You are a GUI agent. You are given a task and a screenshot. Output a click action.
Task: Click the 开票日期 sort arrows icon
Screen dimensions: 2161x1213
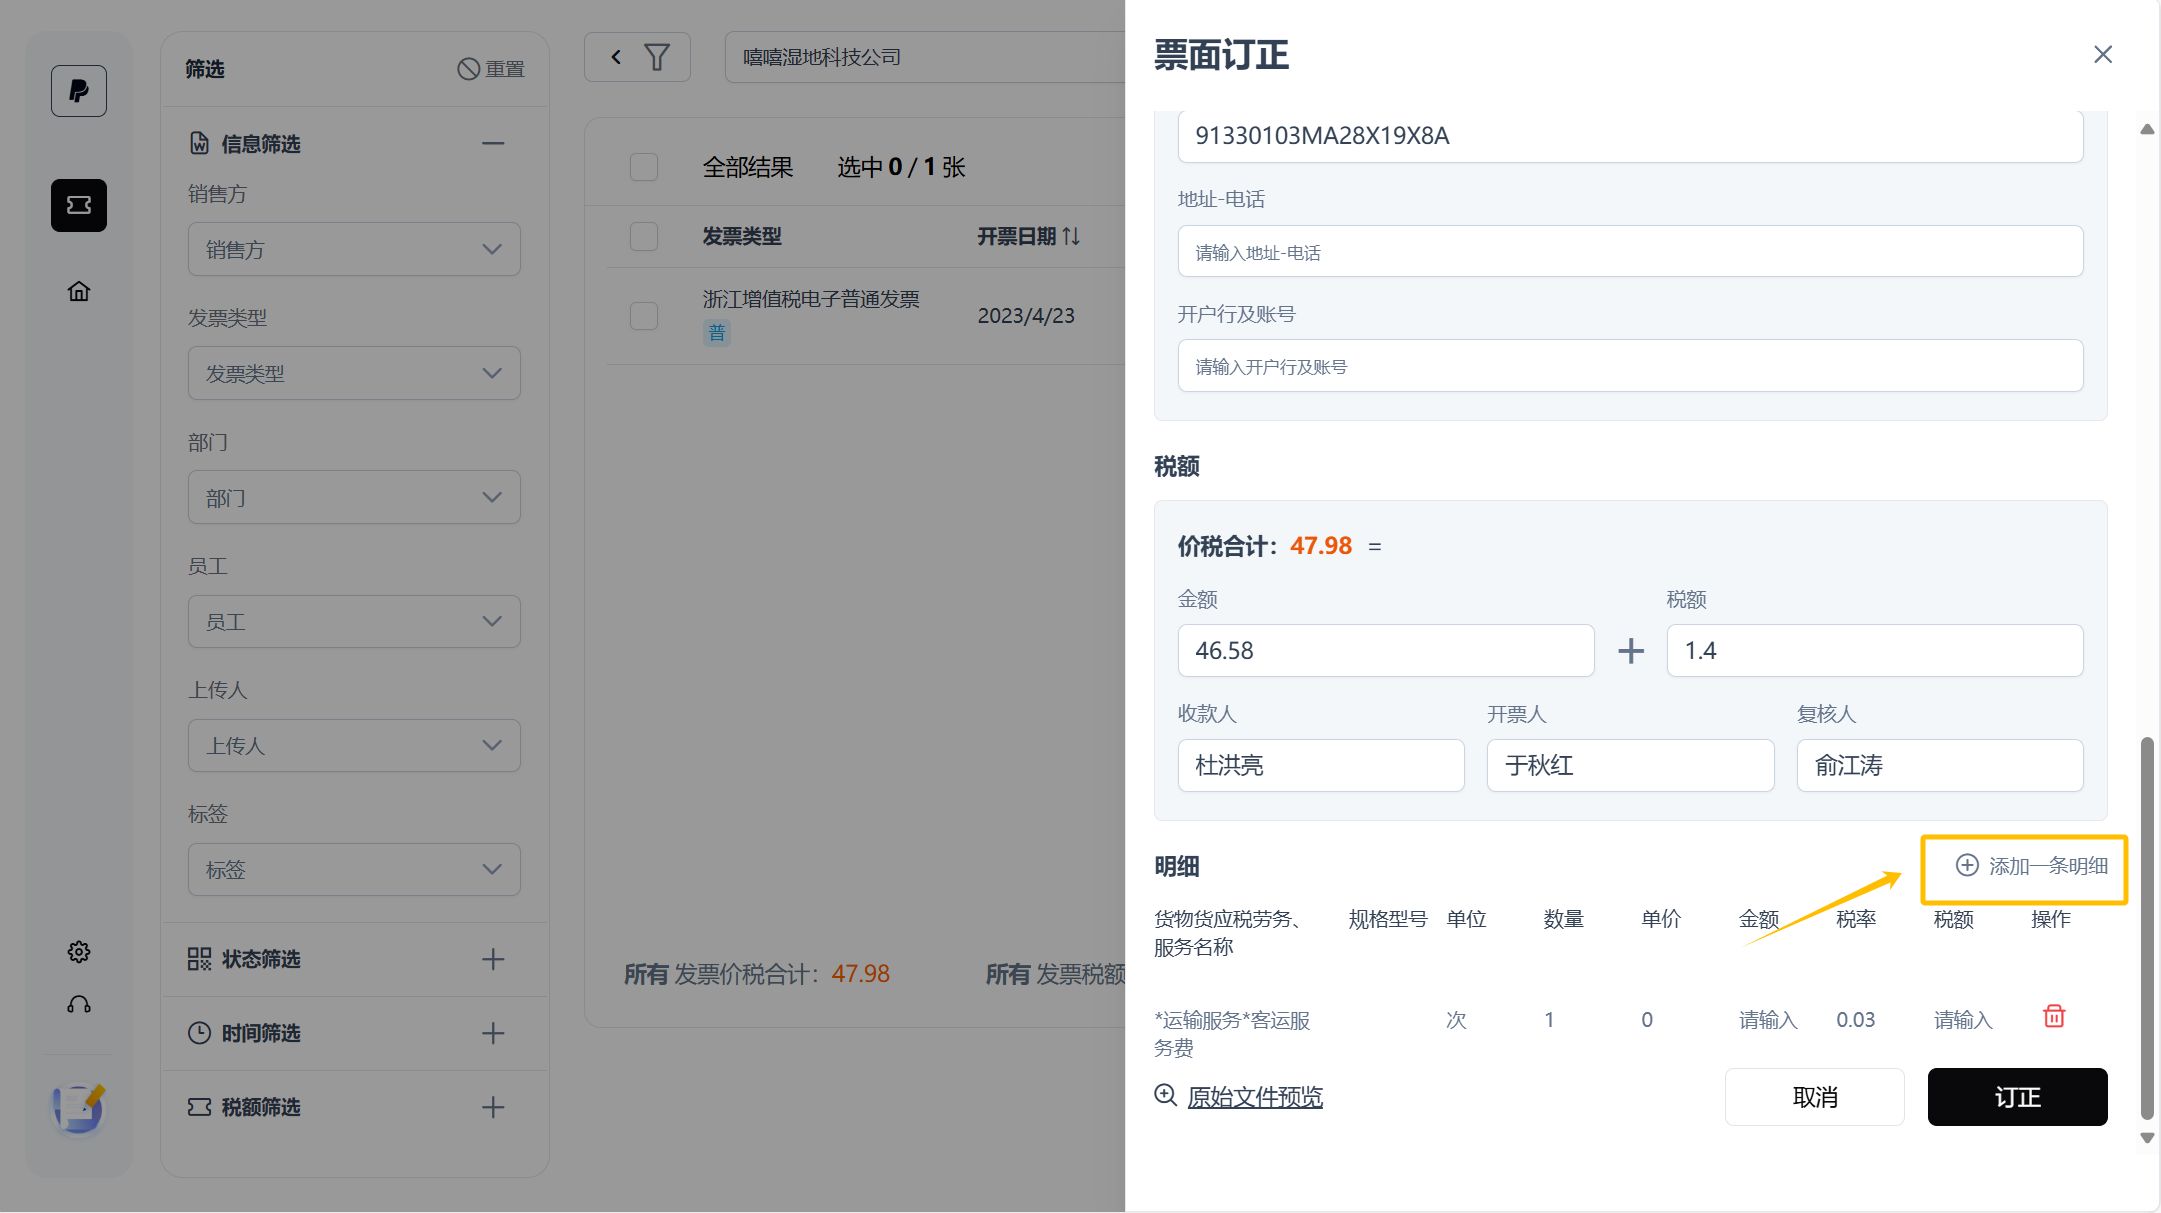(x=1071, y=236)
